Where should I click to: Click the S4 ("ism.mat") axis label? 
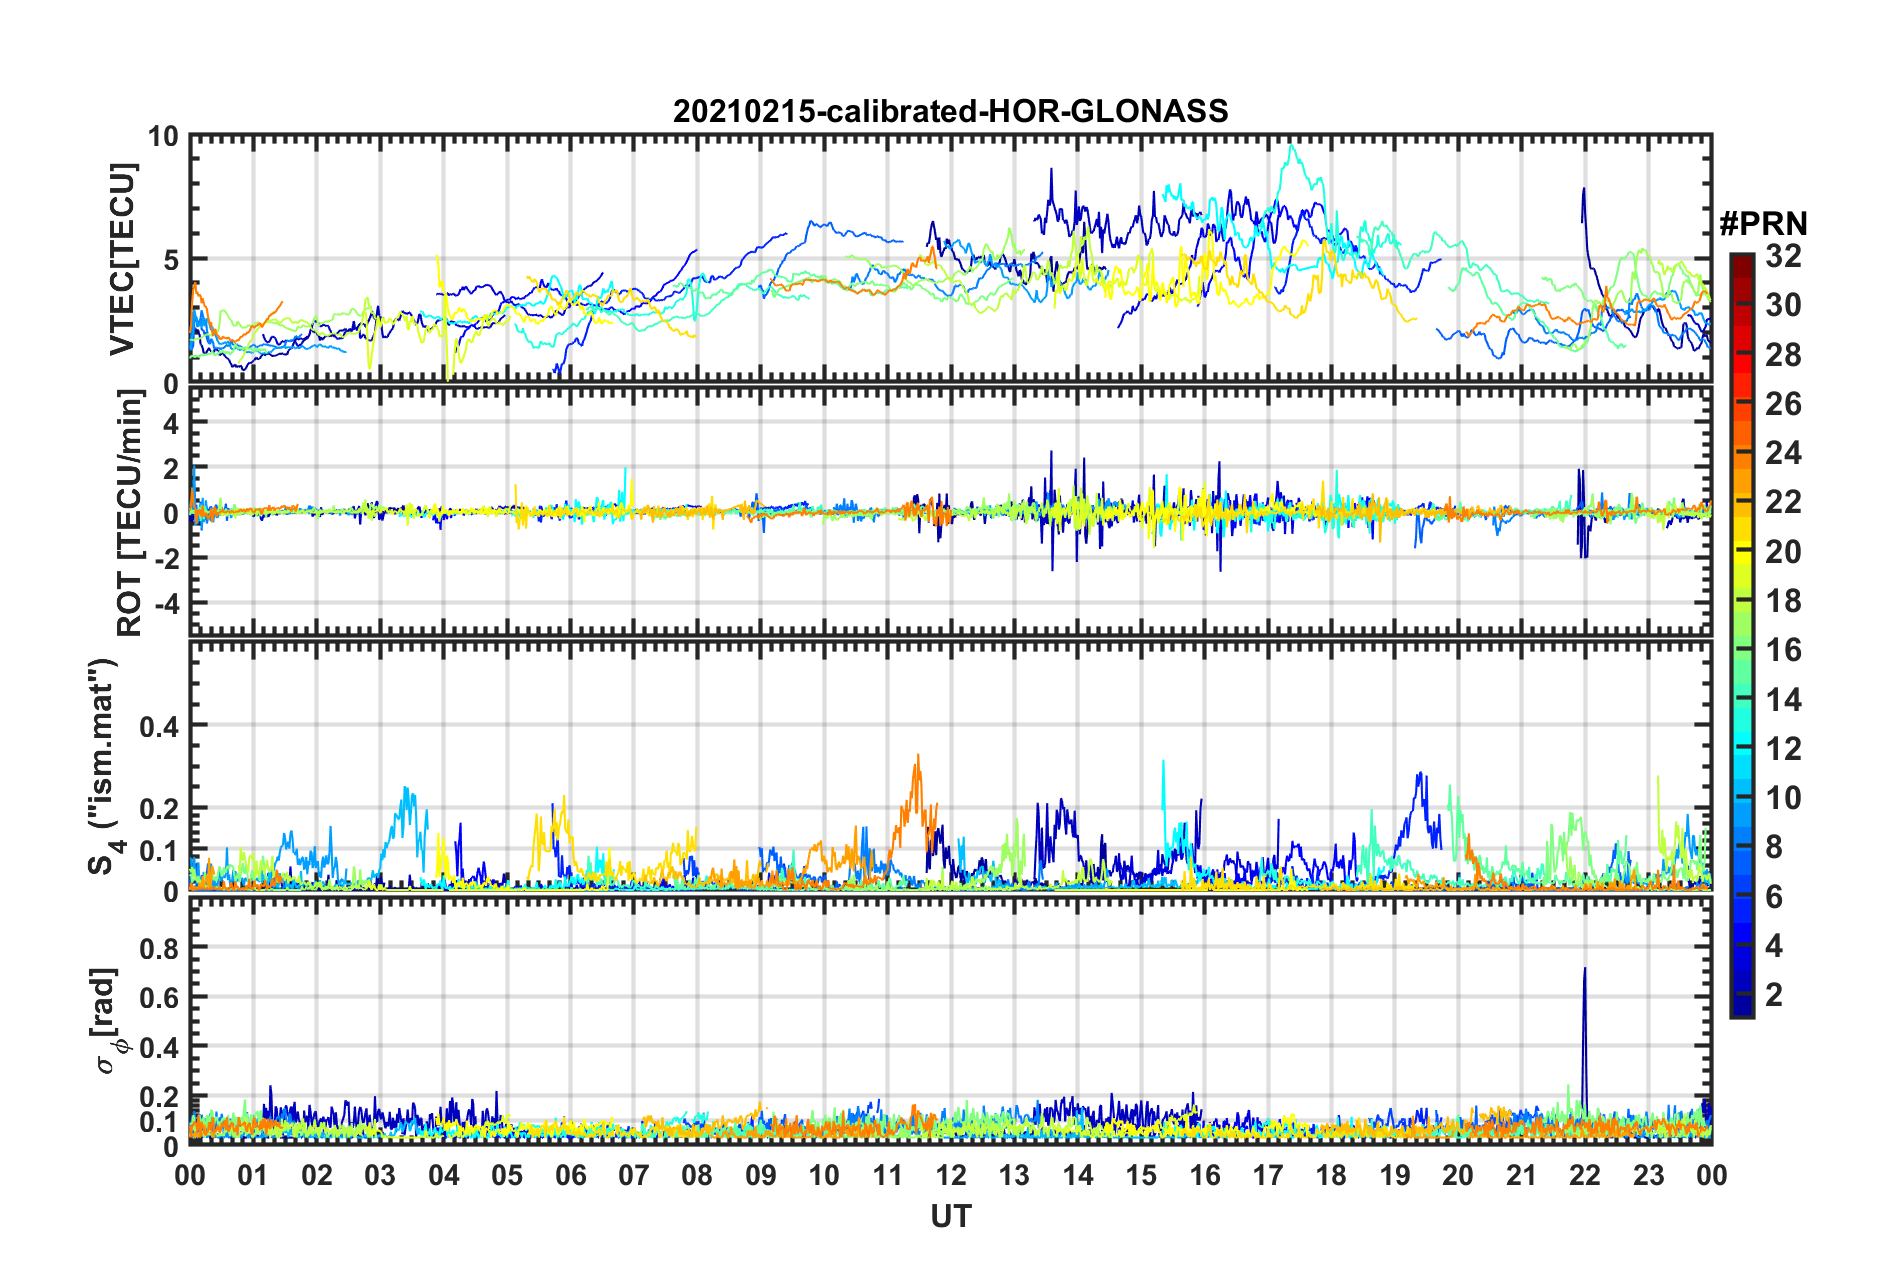(x=104, y=766)
